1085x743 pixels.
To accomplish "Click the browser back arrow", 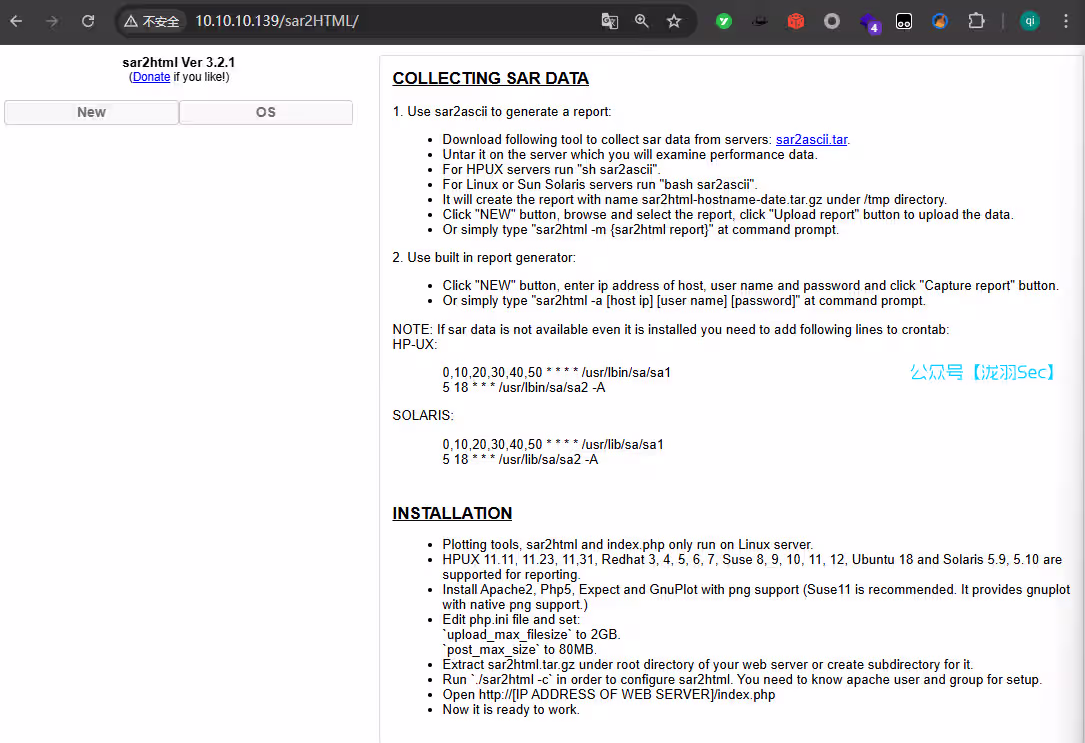I will click(16, 21).
